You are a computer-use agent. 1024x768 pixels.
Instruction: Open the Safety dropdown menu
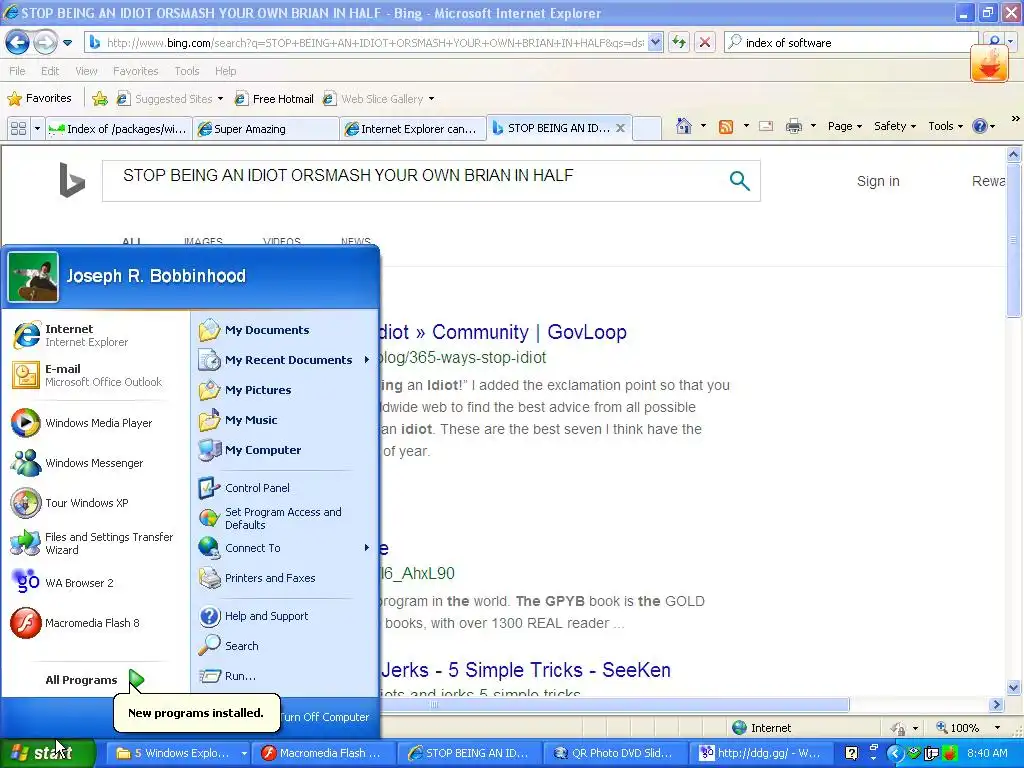pyautogui.click(x=895, y=126)
